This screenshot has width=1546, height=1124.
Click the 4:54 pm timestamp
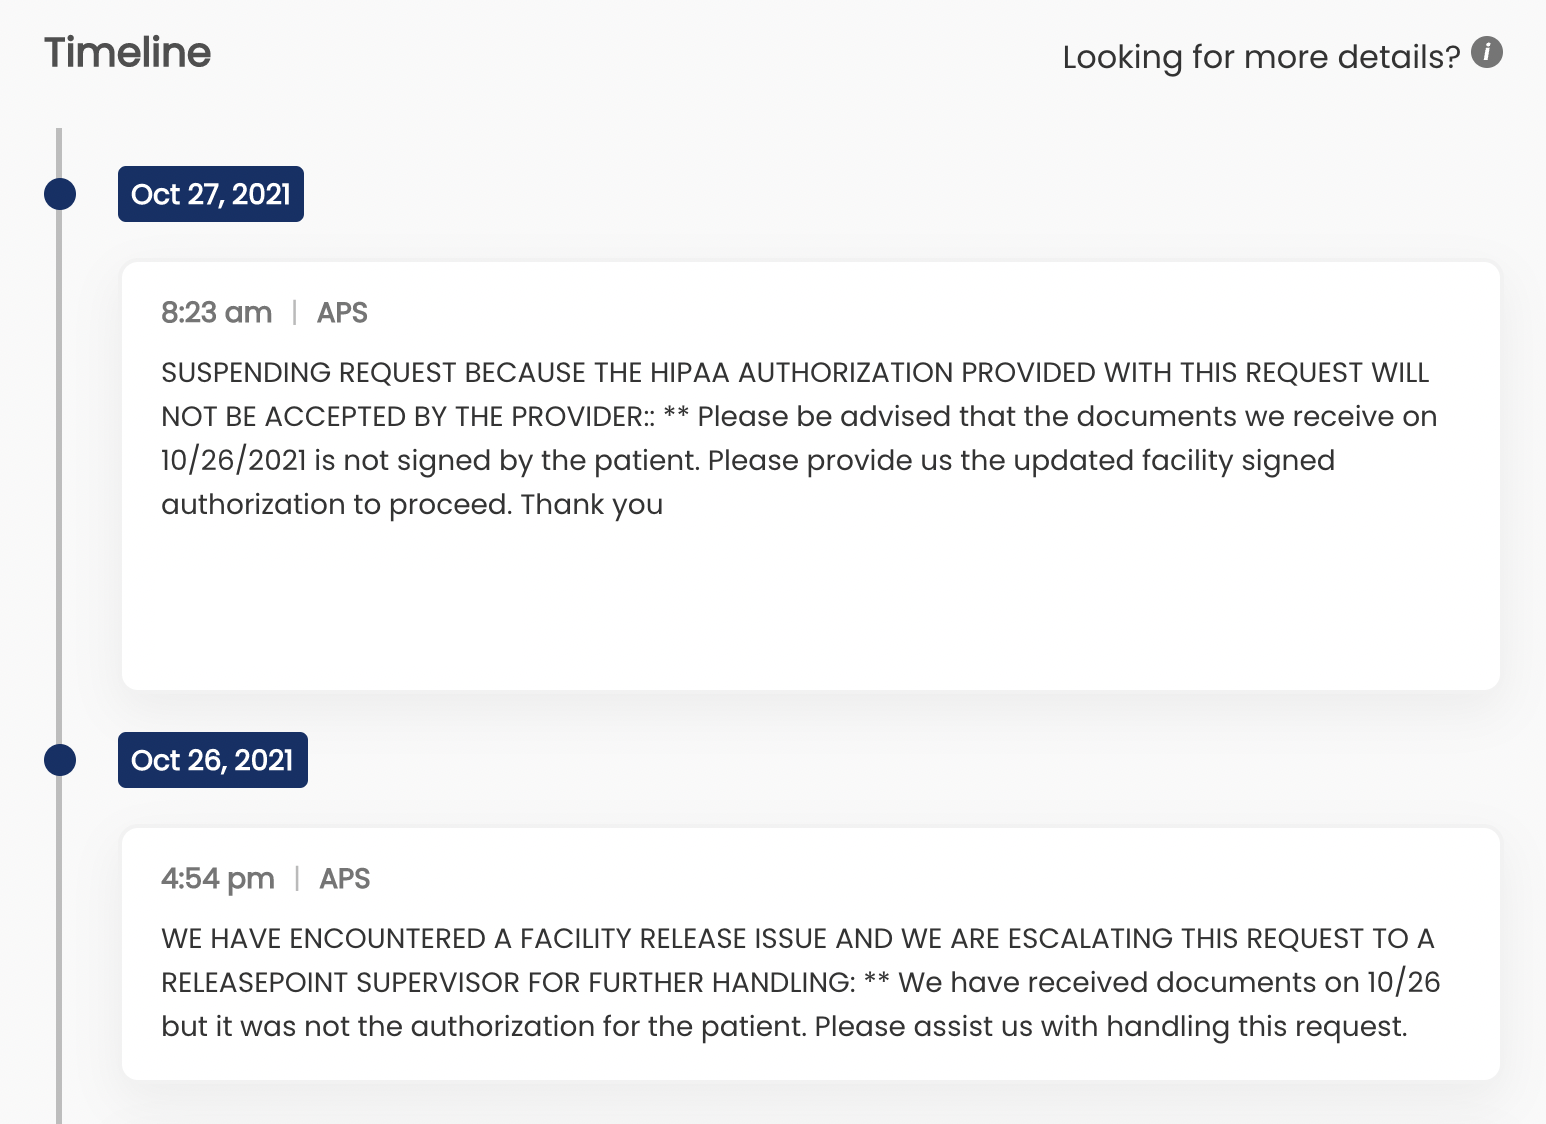coord(218,879)
